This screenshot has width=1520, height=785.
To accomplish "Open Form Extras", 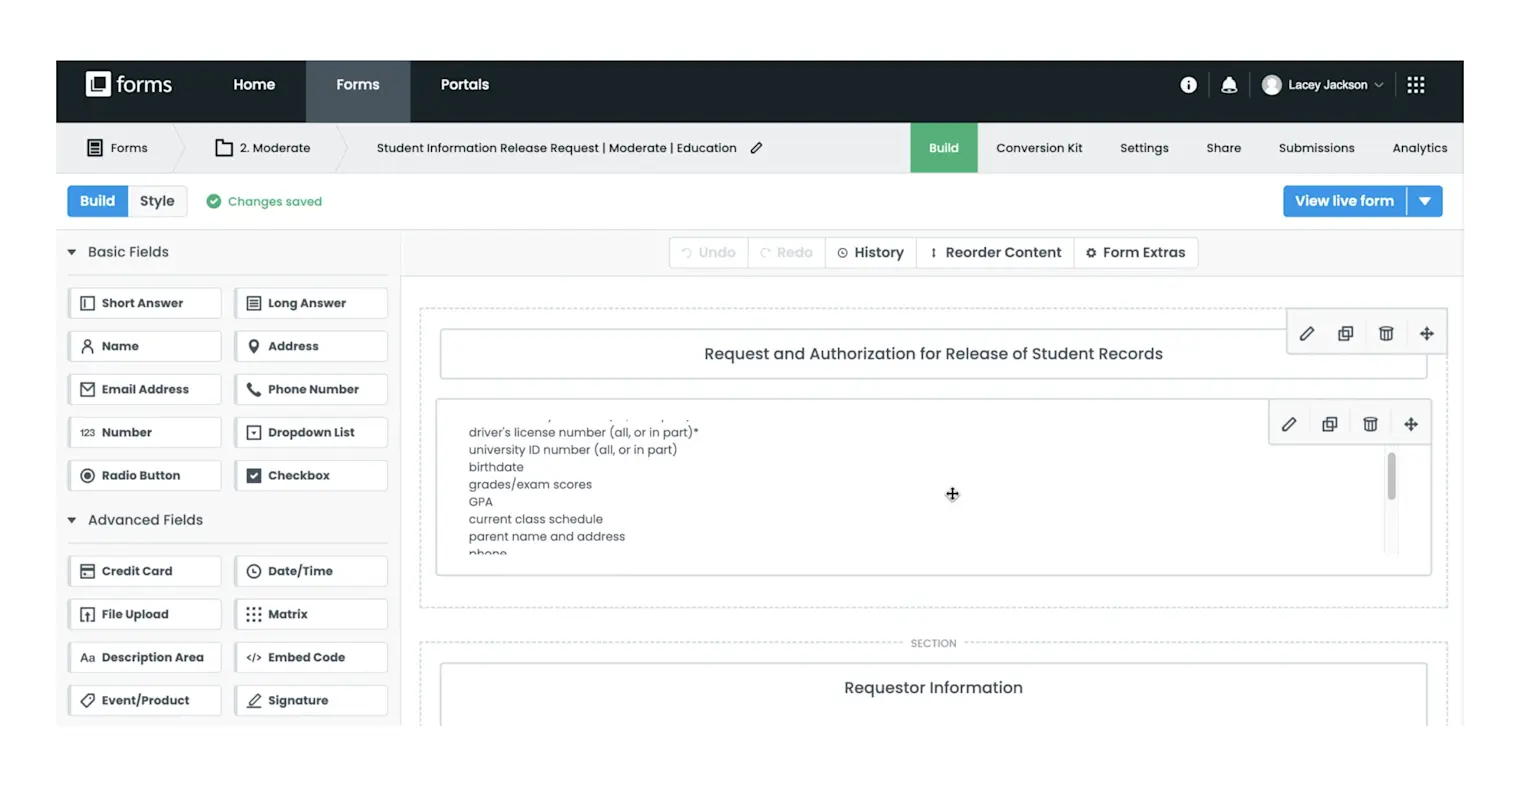I will coord(1136,253).
